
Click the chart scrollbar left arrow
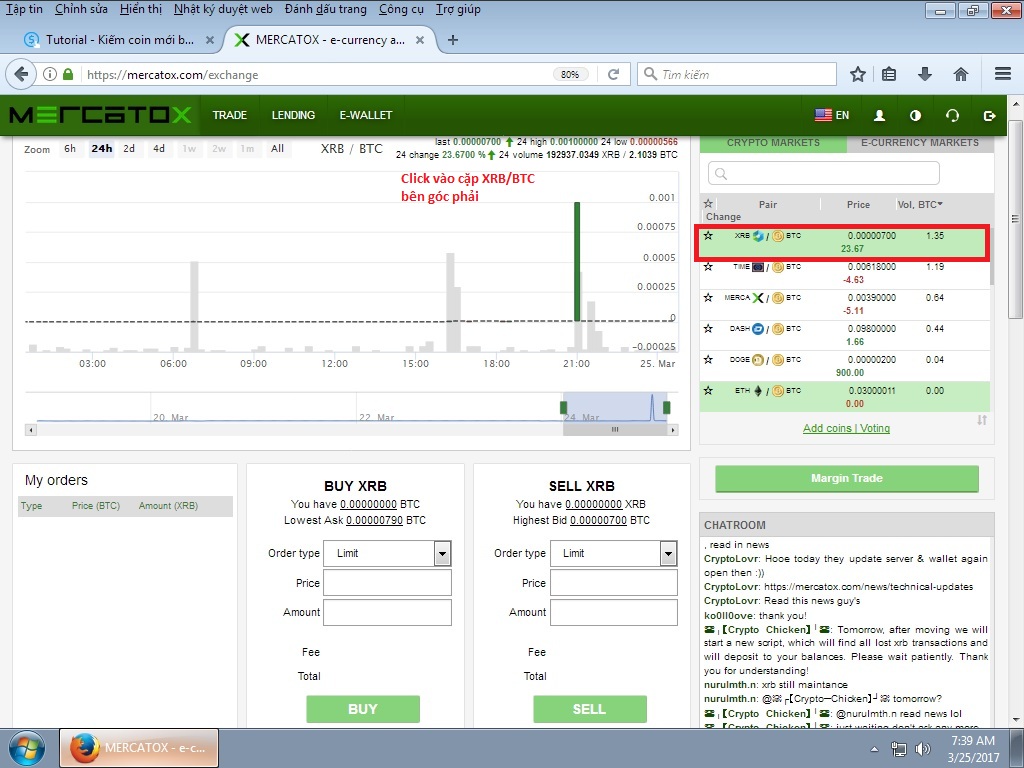(x=31, y=430)
